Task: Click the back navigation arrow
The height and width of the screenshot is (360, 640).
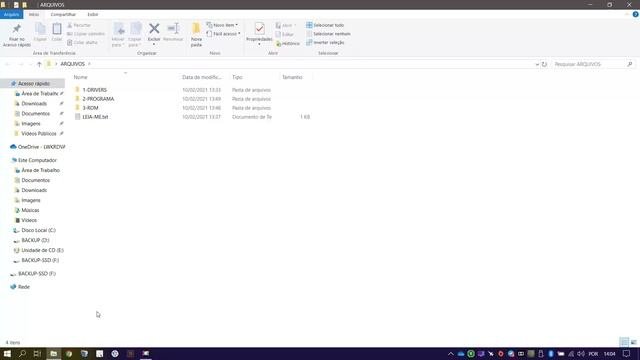Action: [x=8, y=64]
